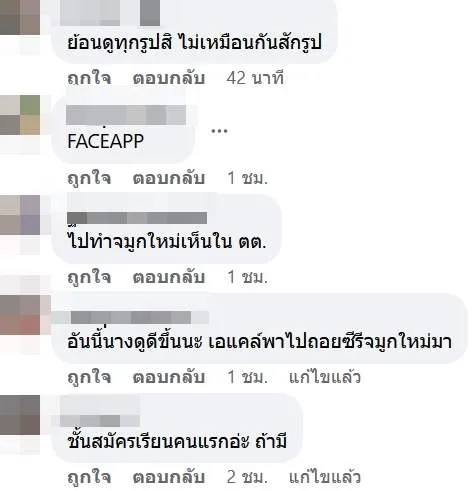Reply to the ชั้นสมัครเรียนคนแรก comment

[x=168, y=477]
